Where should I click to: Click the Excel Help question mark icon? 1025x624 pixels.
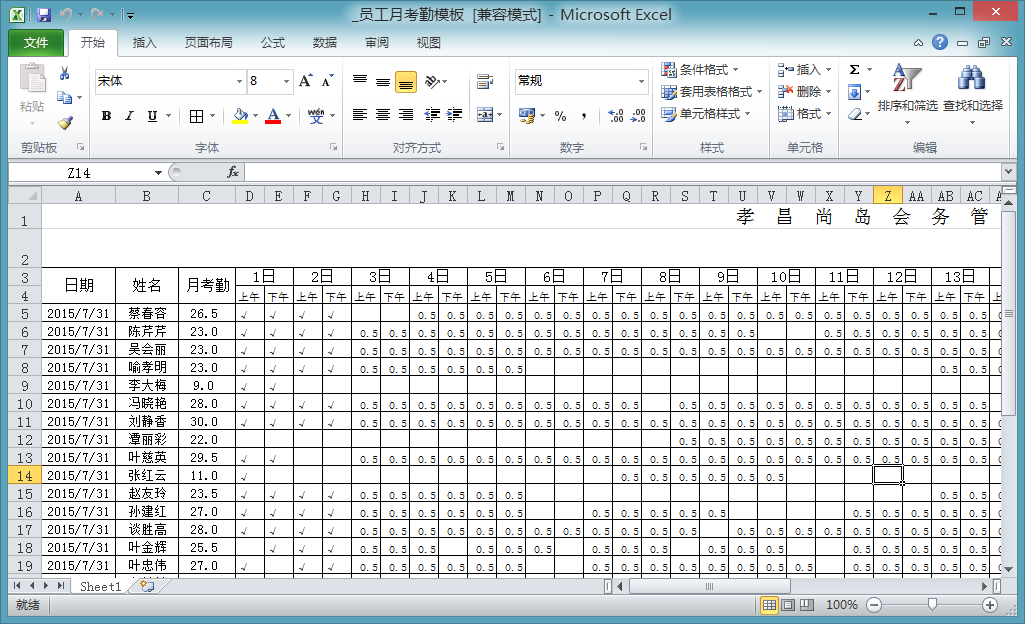point(940,42)
